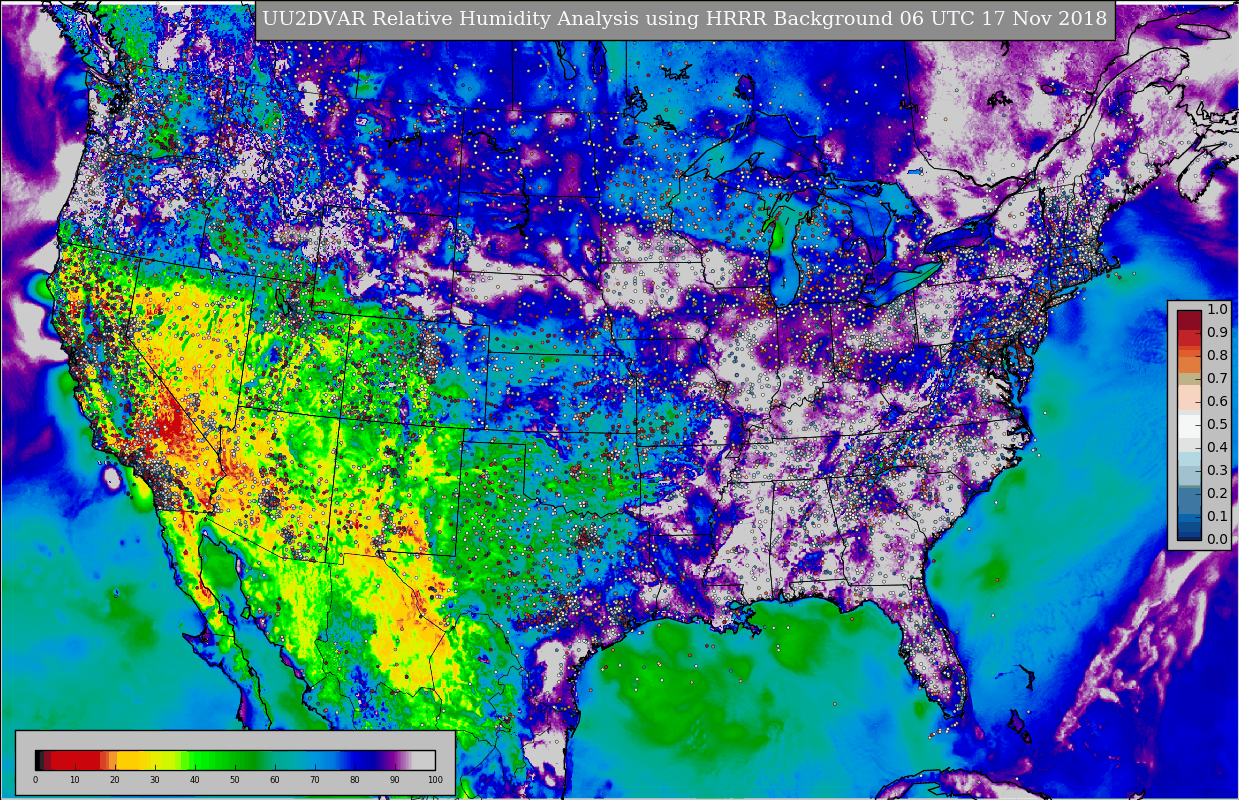Pick the white middle segment of right colorbar
1239x800 pixels.
point(1189,425)
